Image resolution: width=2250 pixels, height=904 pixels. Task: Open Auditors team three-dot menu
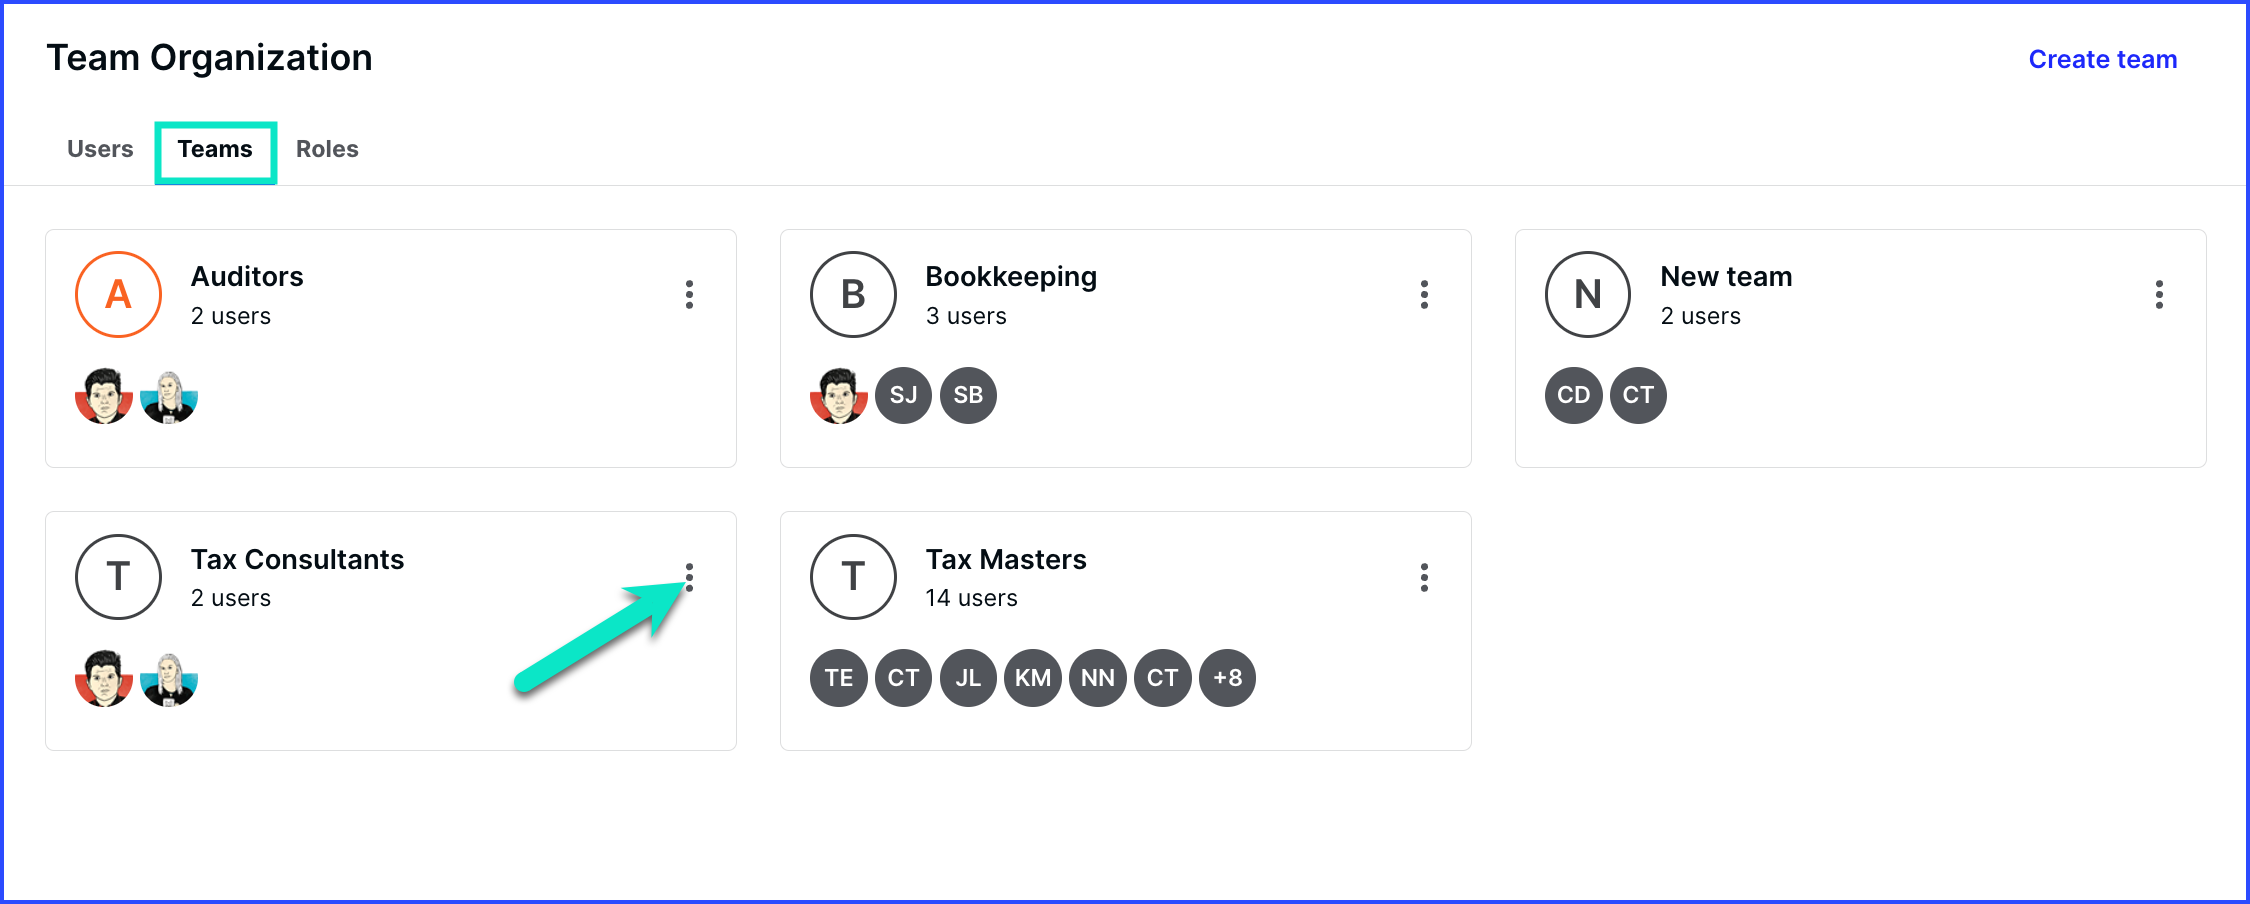(689, 295)
